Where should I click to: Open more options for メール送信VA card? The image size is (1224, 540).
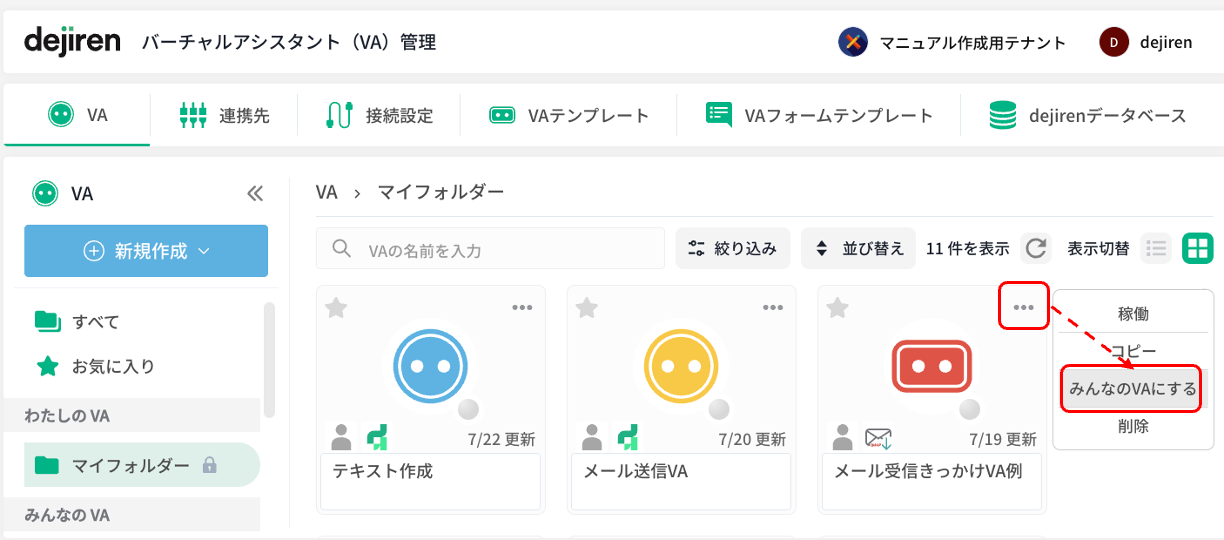tap(773, 307)
